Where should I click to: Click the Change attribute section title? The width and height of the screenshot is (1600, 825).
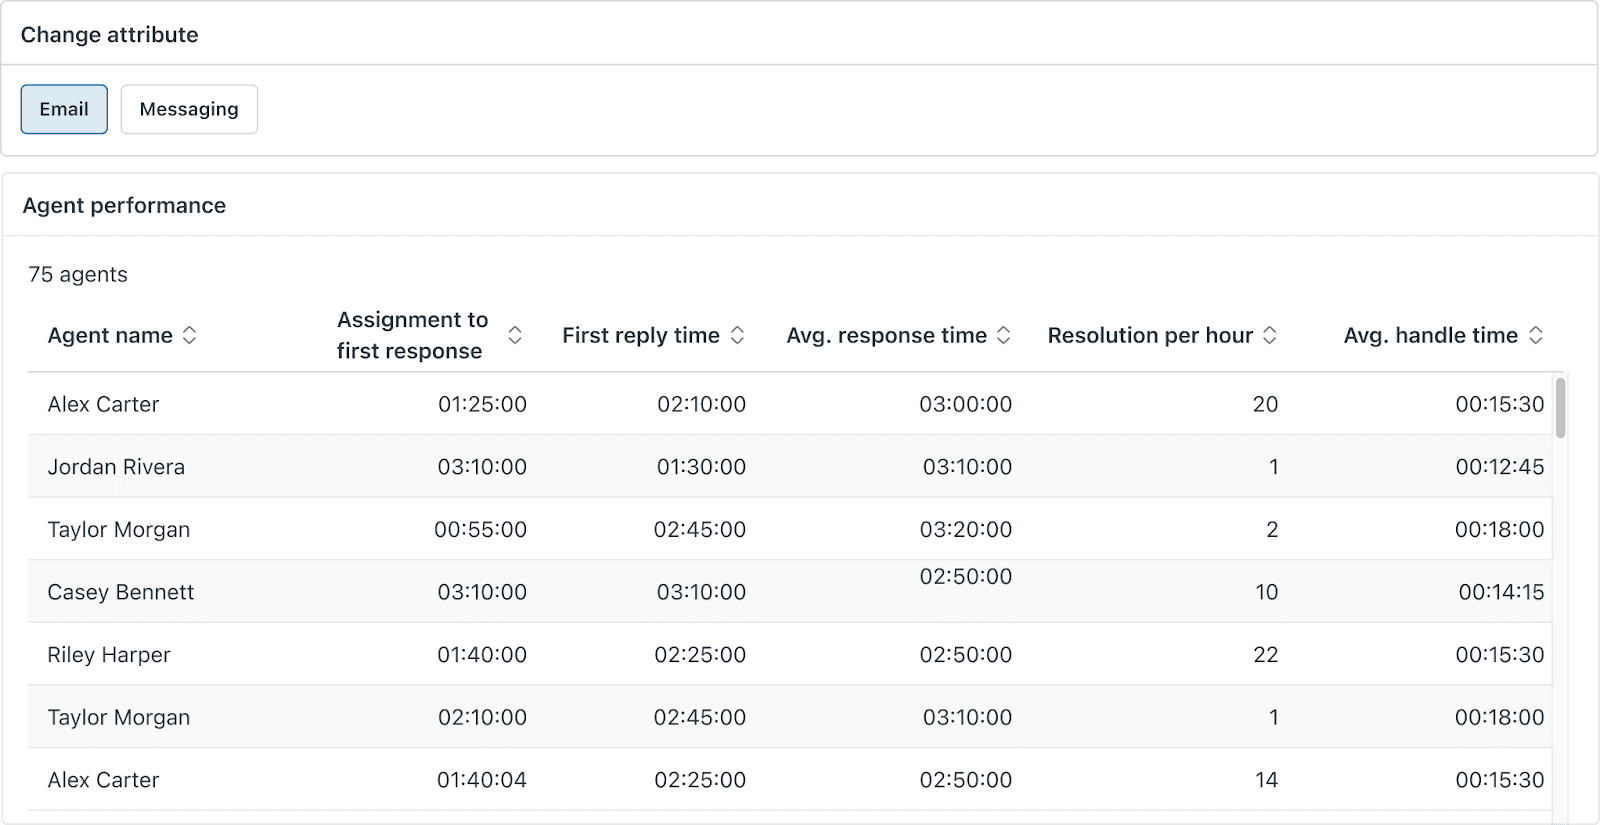(110, 35)
